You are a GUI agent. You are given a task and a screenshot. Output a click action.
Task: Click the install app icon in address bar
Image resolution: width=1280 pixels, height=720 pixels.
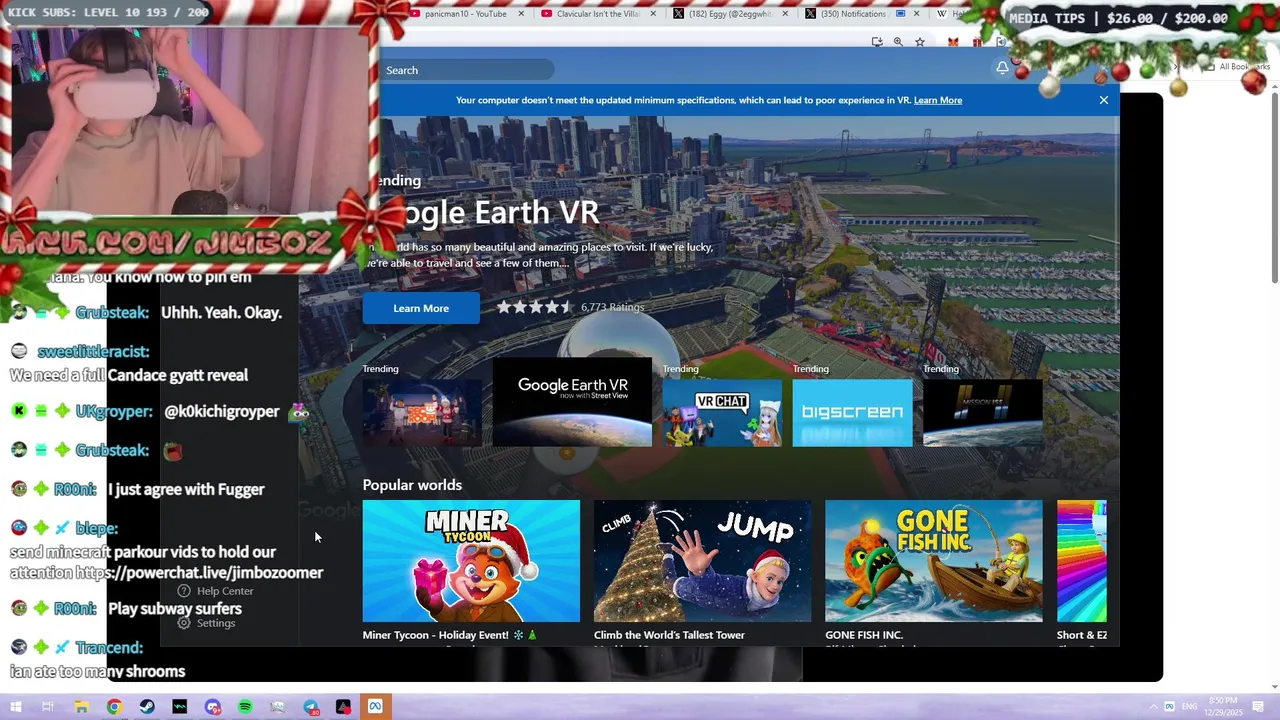[877, 42]
